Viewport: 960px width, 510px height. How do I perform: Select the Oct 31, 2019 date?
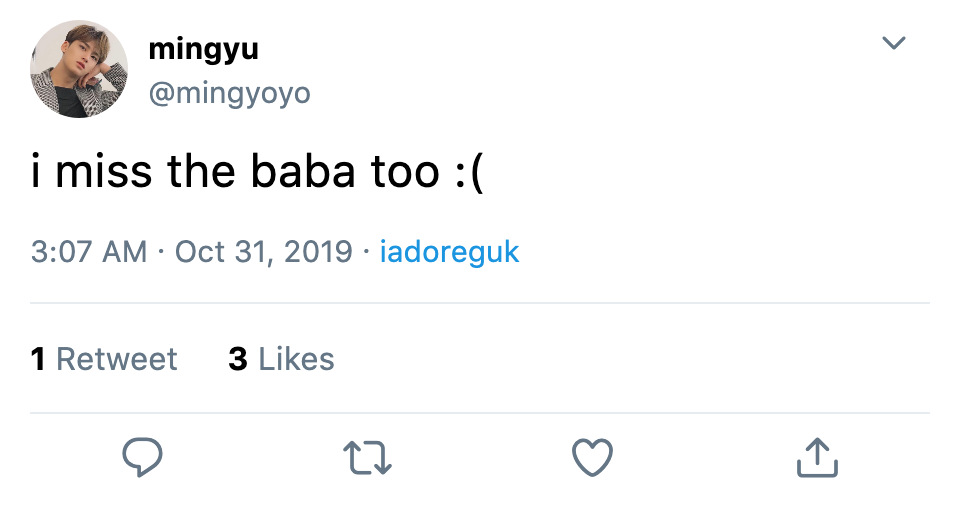point(264,252)
